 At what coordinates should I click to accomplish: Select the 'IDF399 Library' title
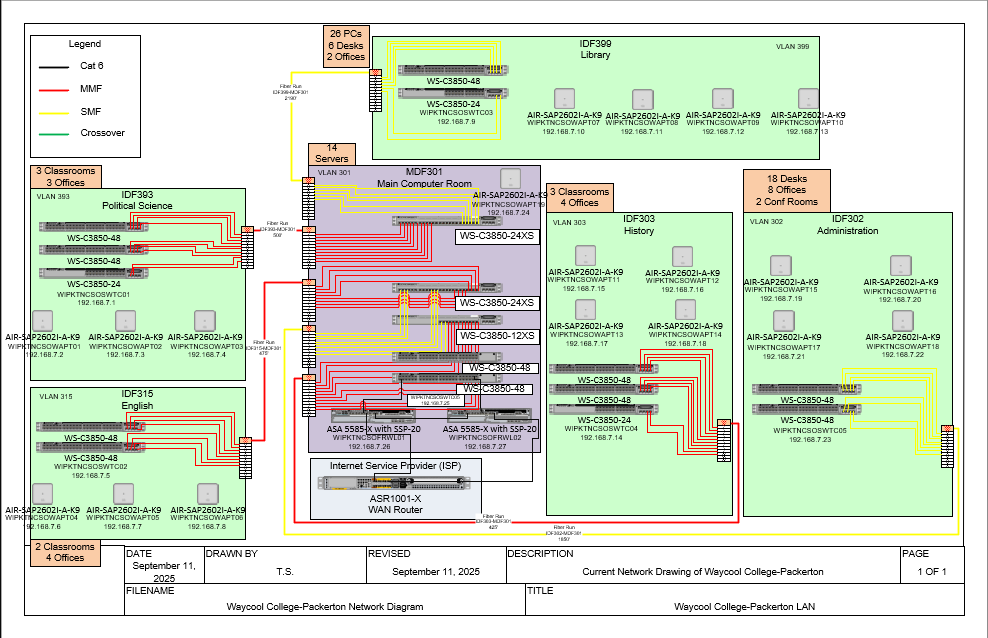[595, 49]
